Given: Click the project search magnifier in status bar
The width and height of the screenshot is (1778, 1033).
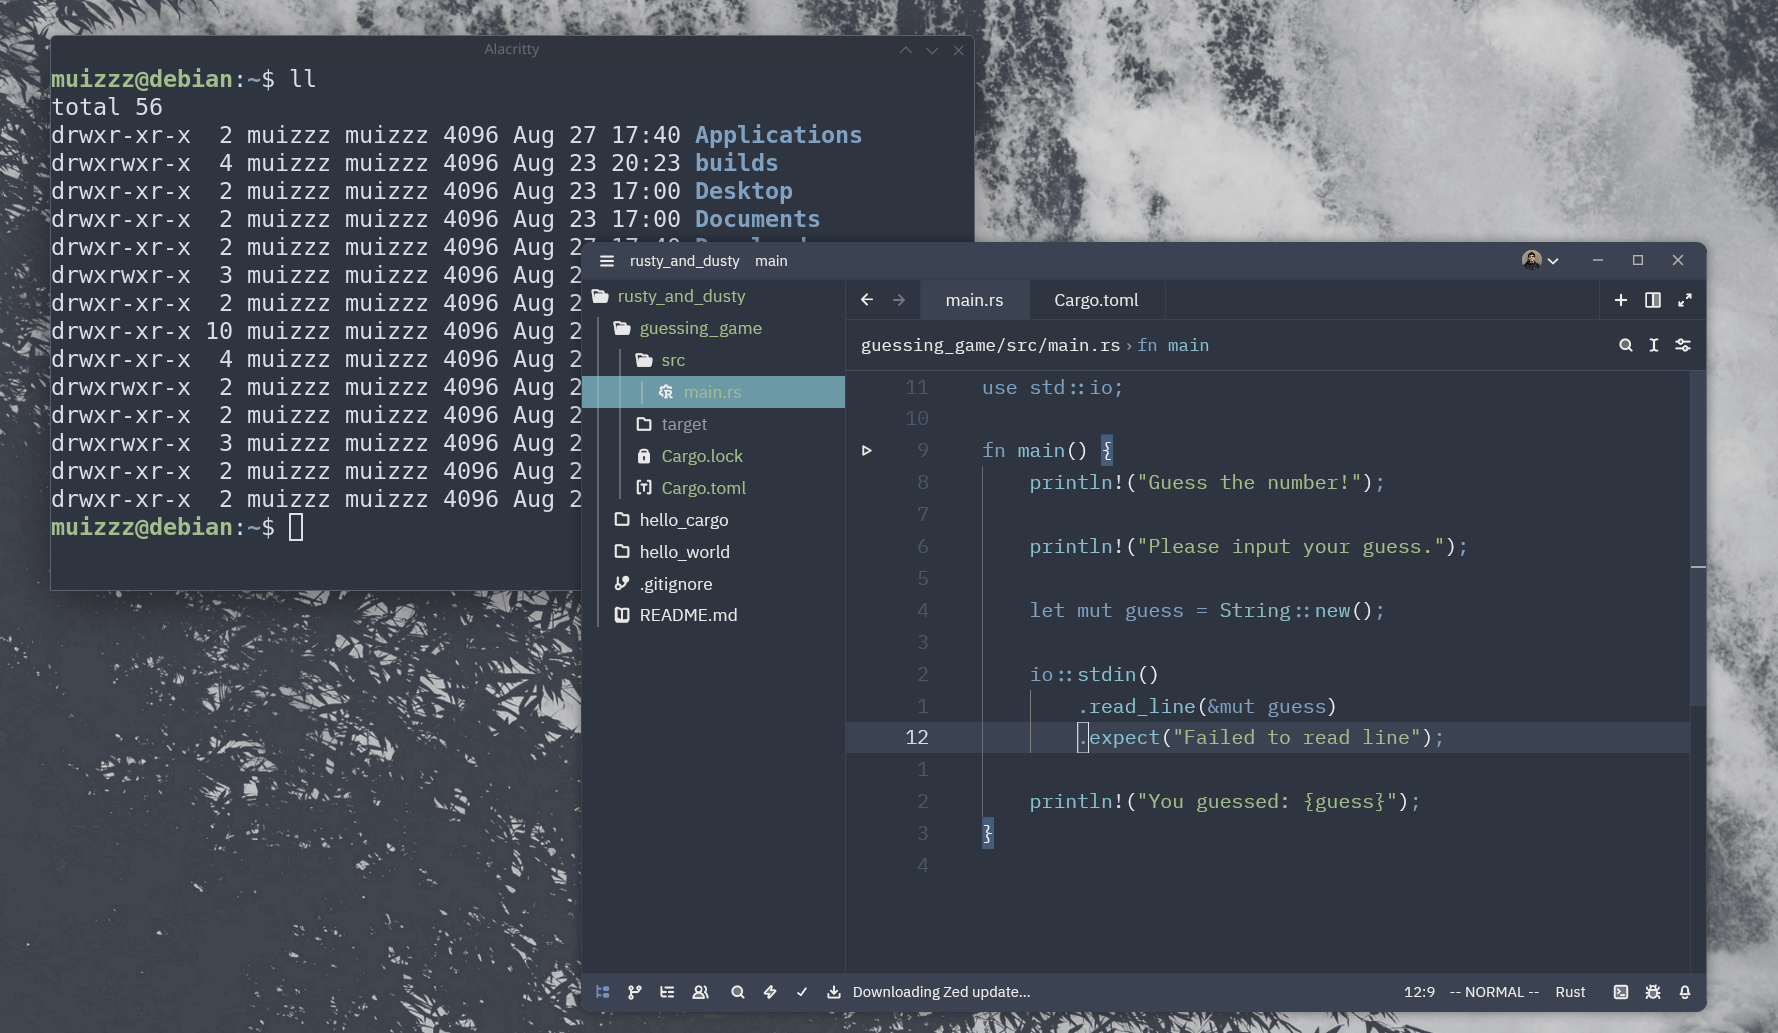Looking at the screenshot, I should tap(738, 992).
